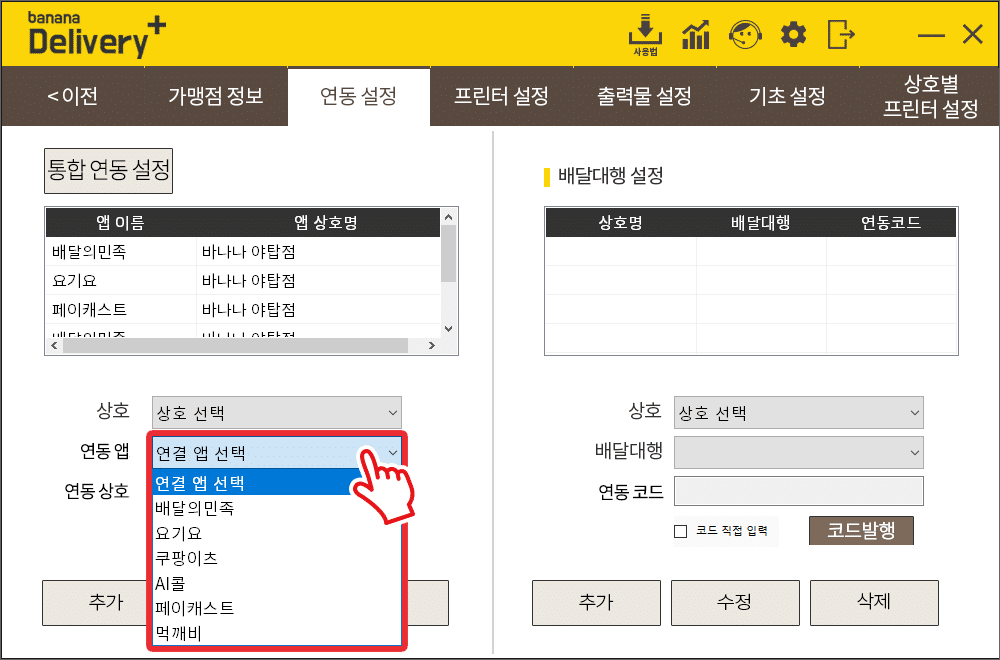This screenshot has width=1000, height=660.
Task: Click the horizontal scrollbar left arrow
Action: tap(54, 346)
